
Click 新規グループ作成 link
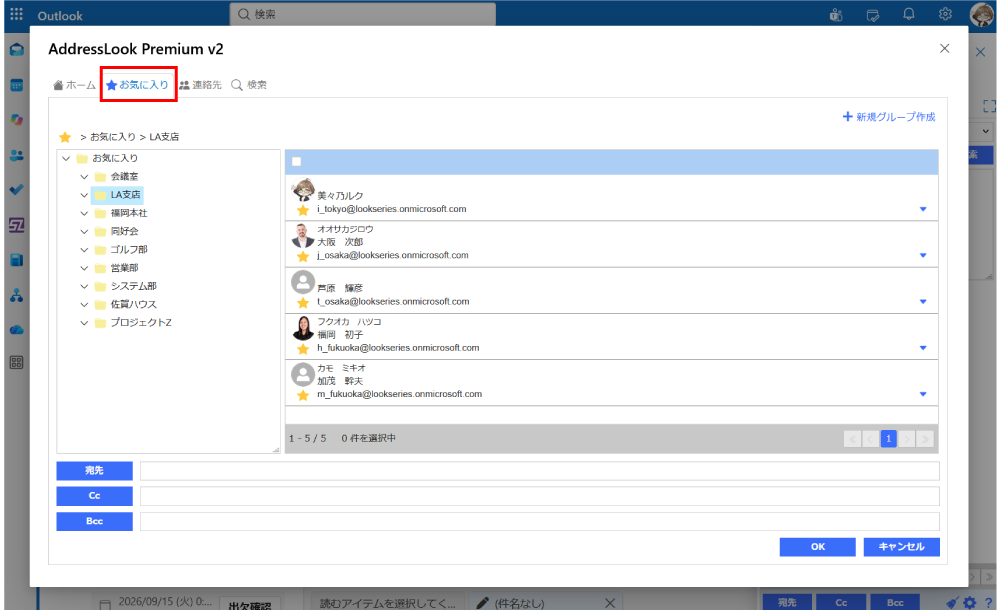click(889, 117)
